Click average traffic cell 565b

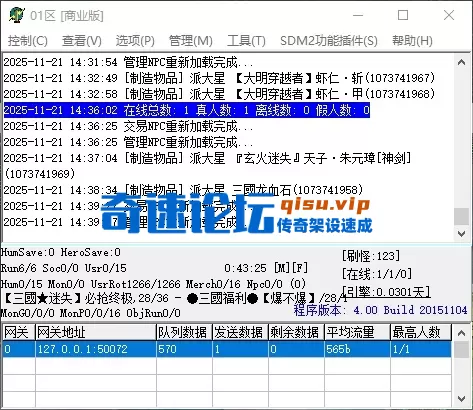click(357, 349)
